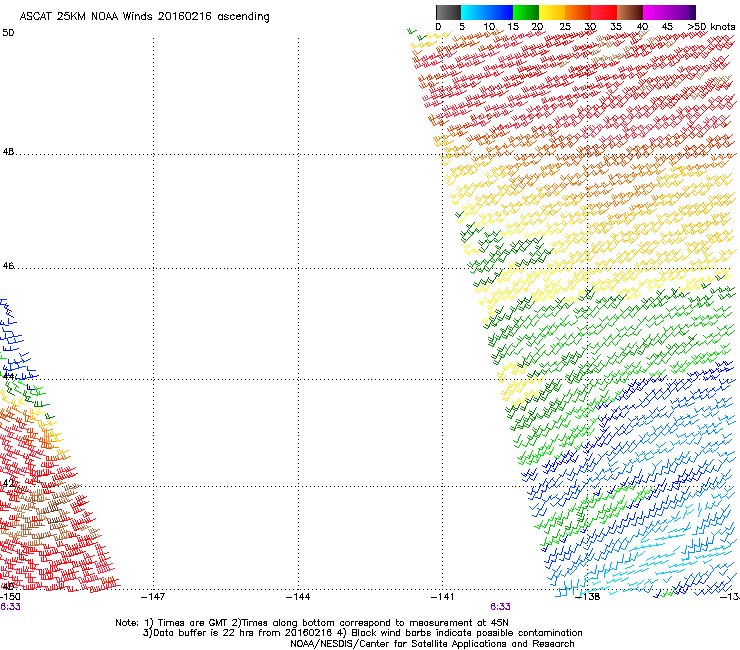This screenshot has height=650, width=740.
Task: Click the '20' label on the knots scale
Action: click(x=538, y=27)
